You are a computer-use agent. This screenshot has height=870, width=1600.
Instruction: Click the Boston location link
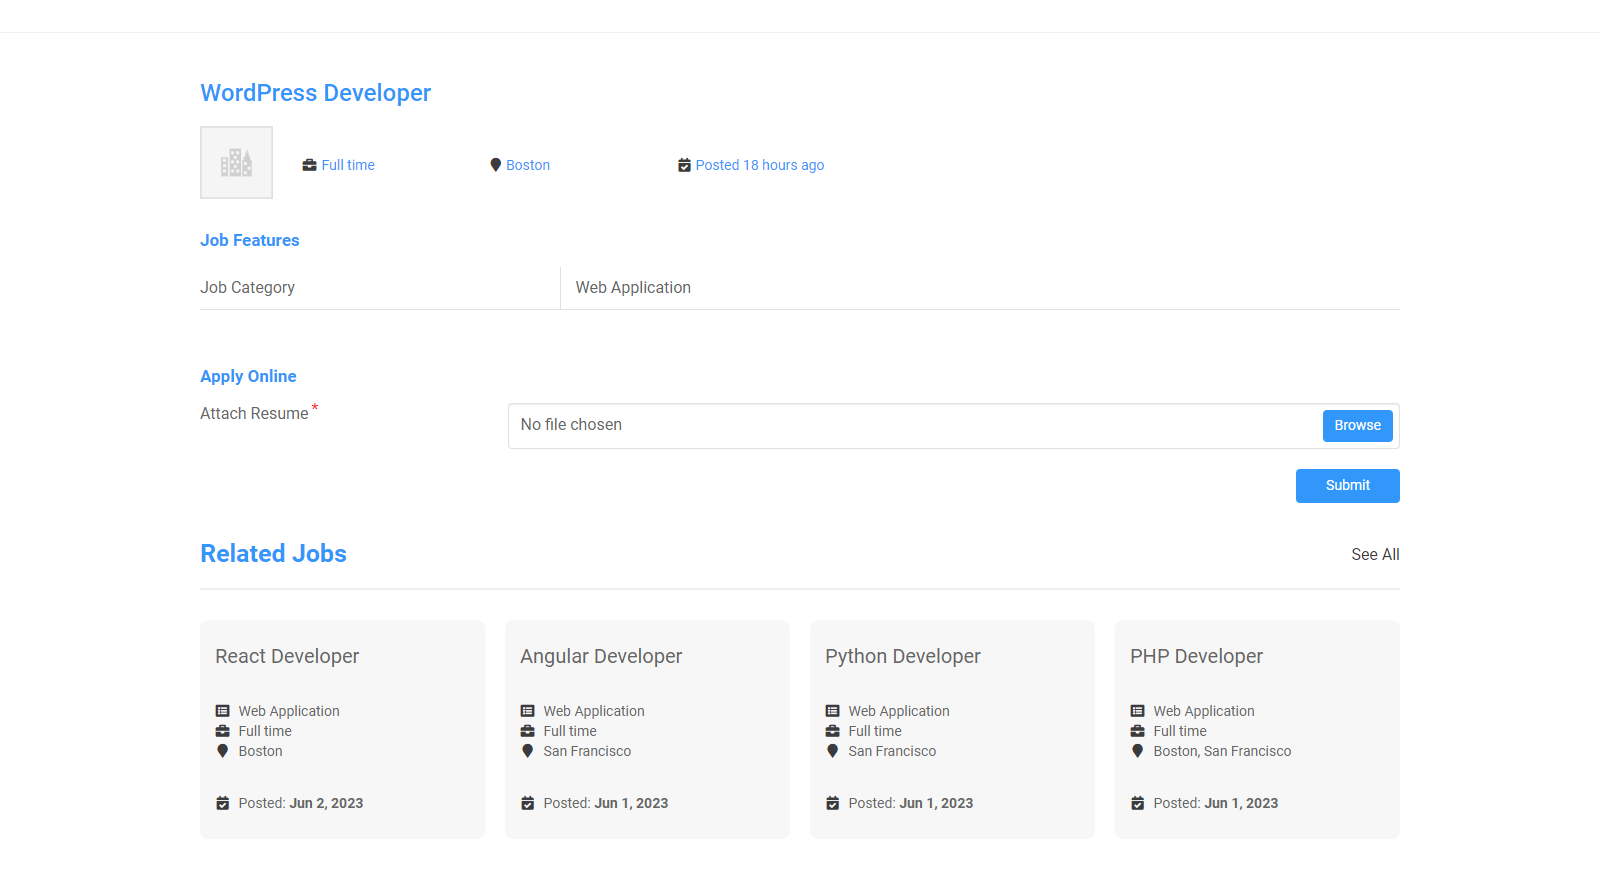(x=528, y=165)
